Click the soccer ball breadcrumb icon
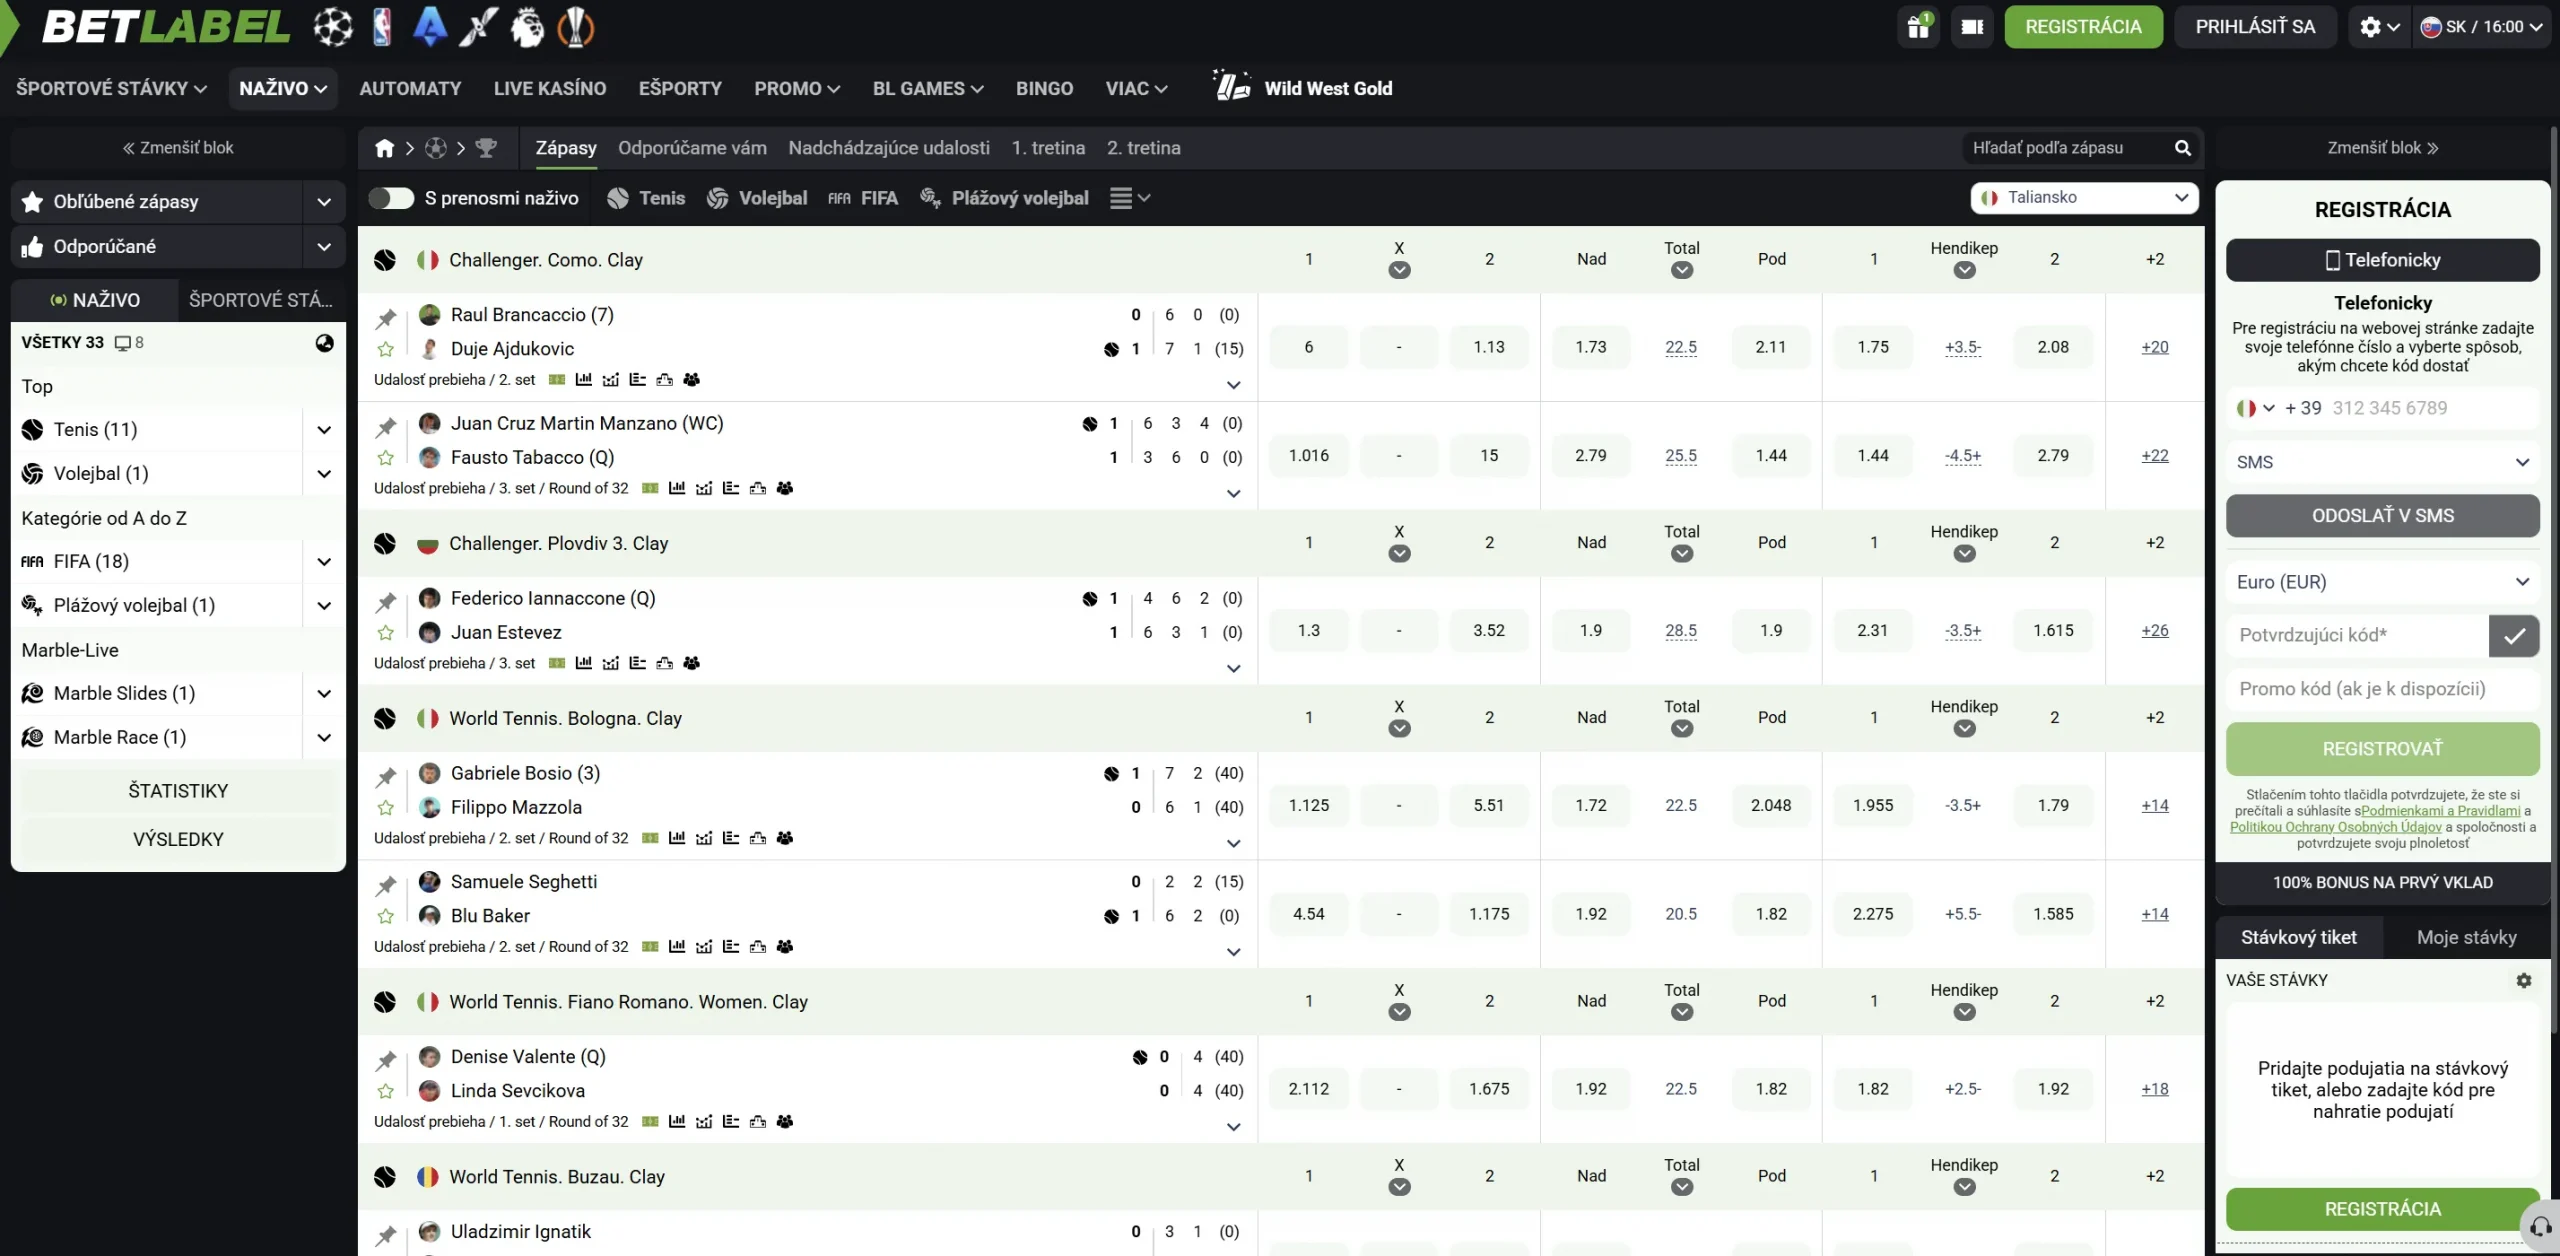This screenshot has width=2560, height=1256. [436, 148]
